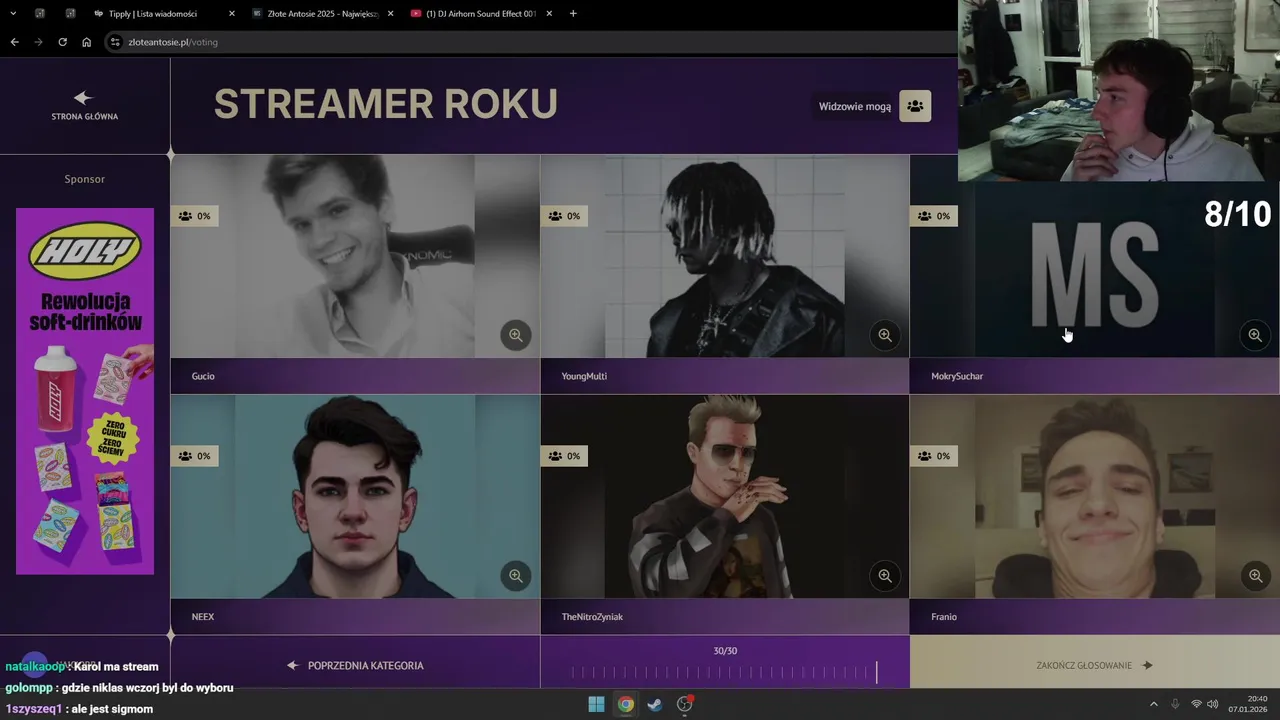Screen dimensions: 1280x720
Task: Magnify Franio's photo with the zoom icon
Action: (1255, 575)
